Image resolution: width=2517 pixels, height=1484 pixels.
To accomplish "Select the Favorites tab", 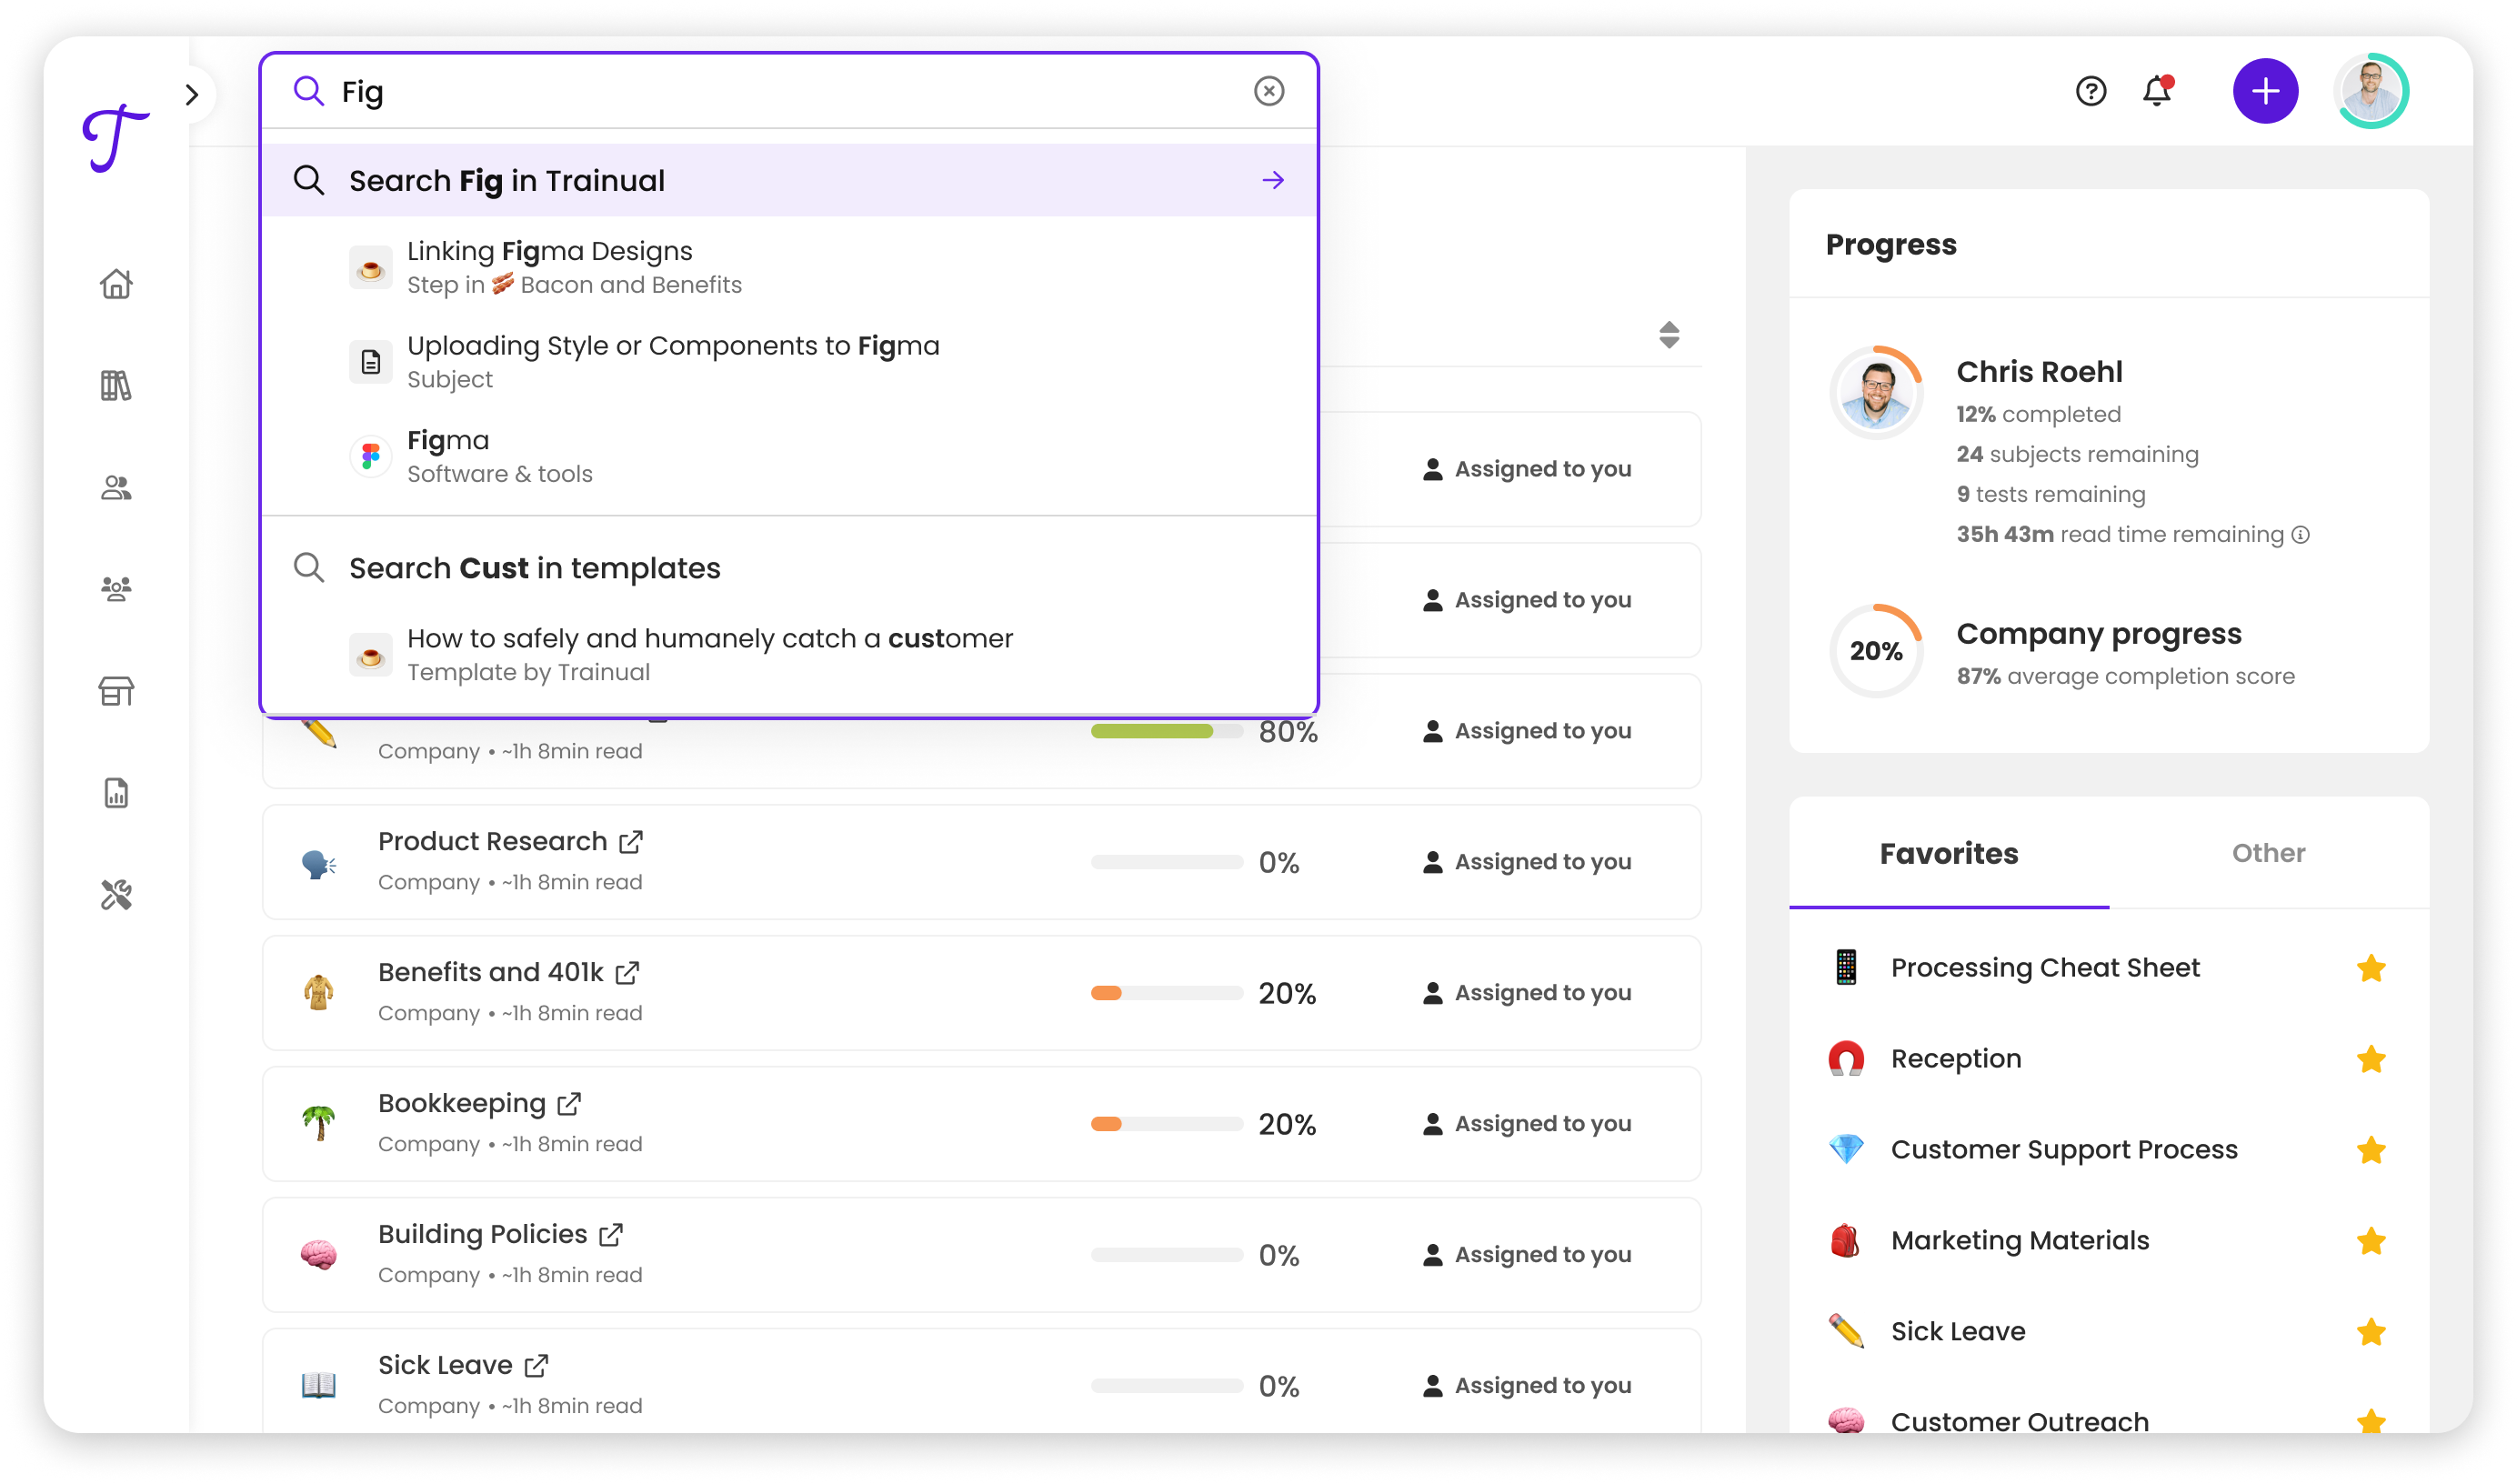I will coord(1948,853).
